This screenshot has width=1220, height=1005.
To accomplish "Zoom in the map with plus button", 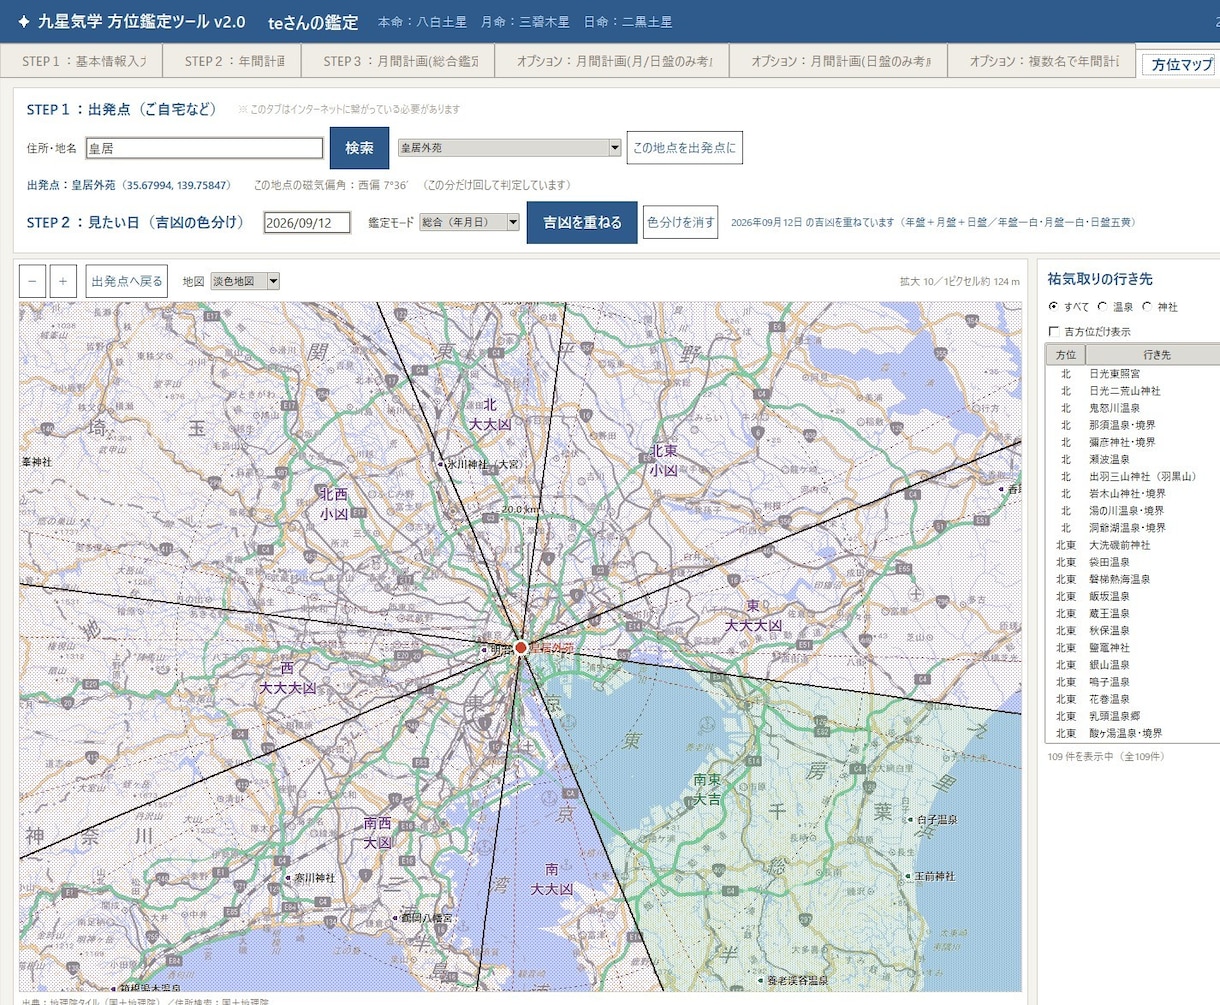I will [x=63, y=281].
